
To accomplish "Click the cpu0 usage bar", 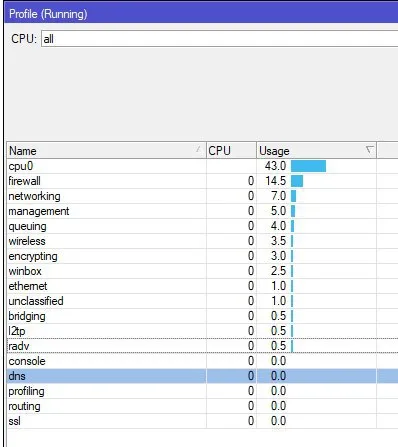I will pos(308,166).
